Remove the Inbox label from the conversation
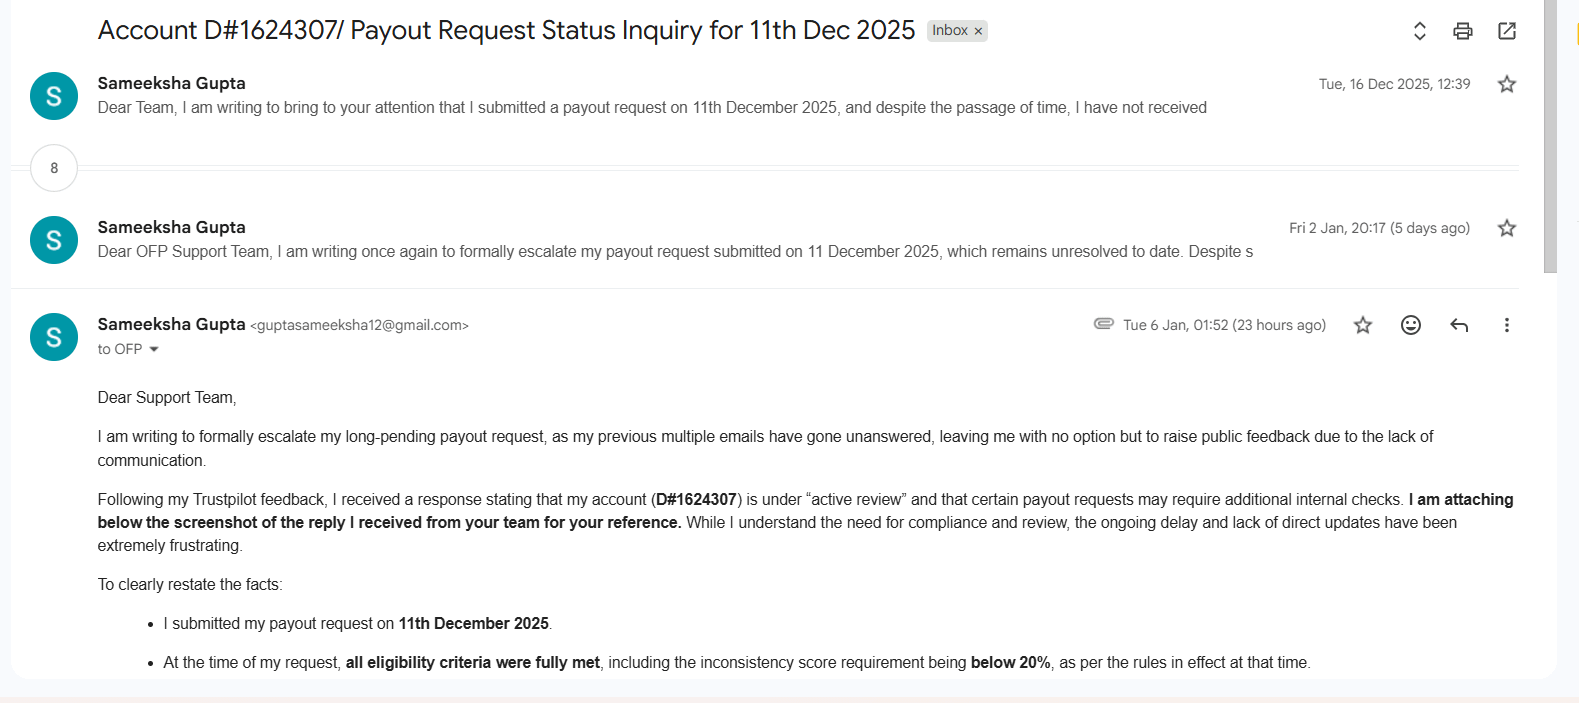The height and width of the screenshot is (703, 1579). (979, 31)
